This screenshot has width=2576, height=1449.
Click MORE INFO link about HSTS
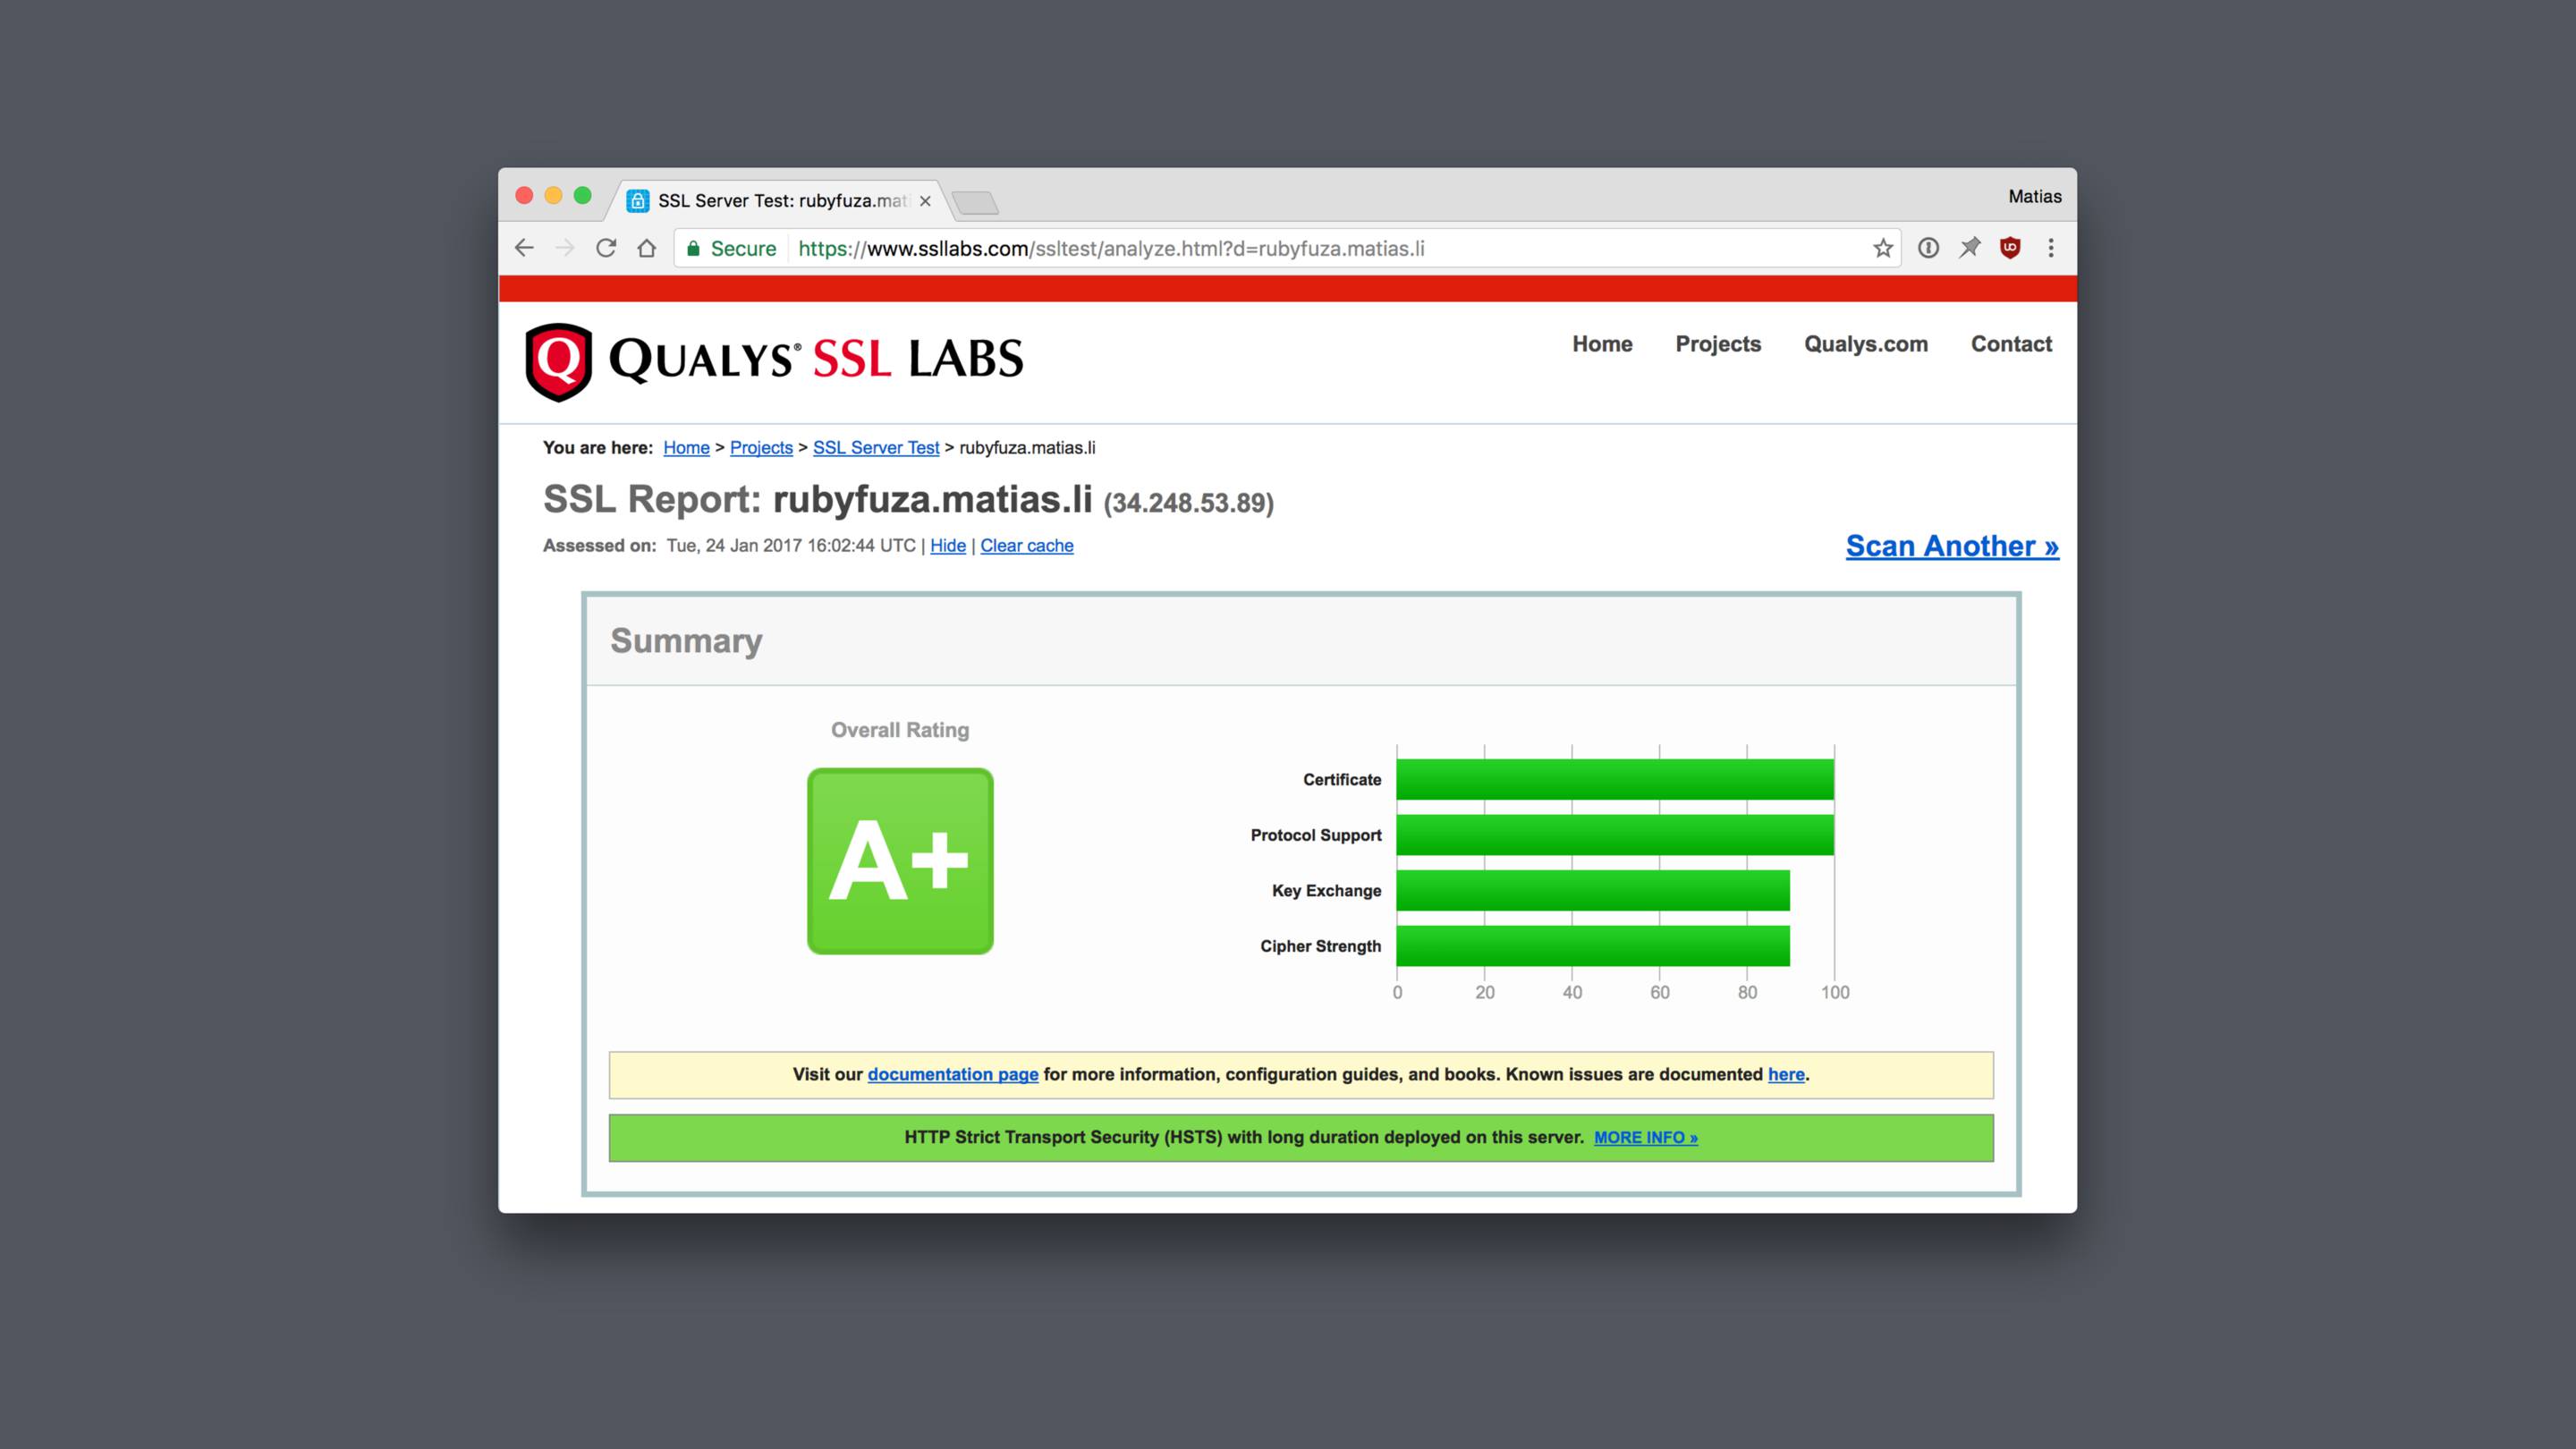point(1646,1138)
